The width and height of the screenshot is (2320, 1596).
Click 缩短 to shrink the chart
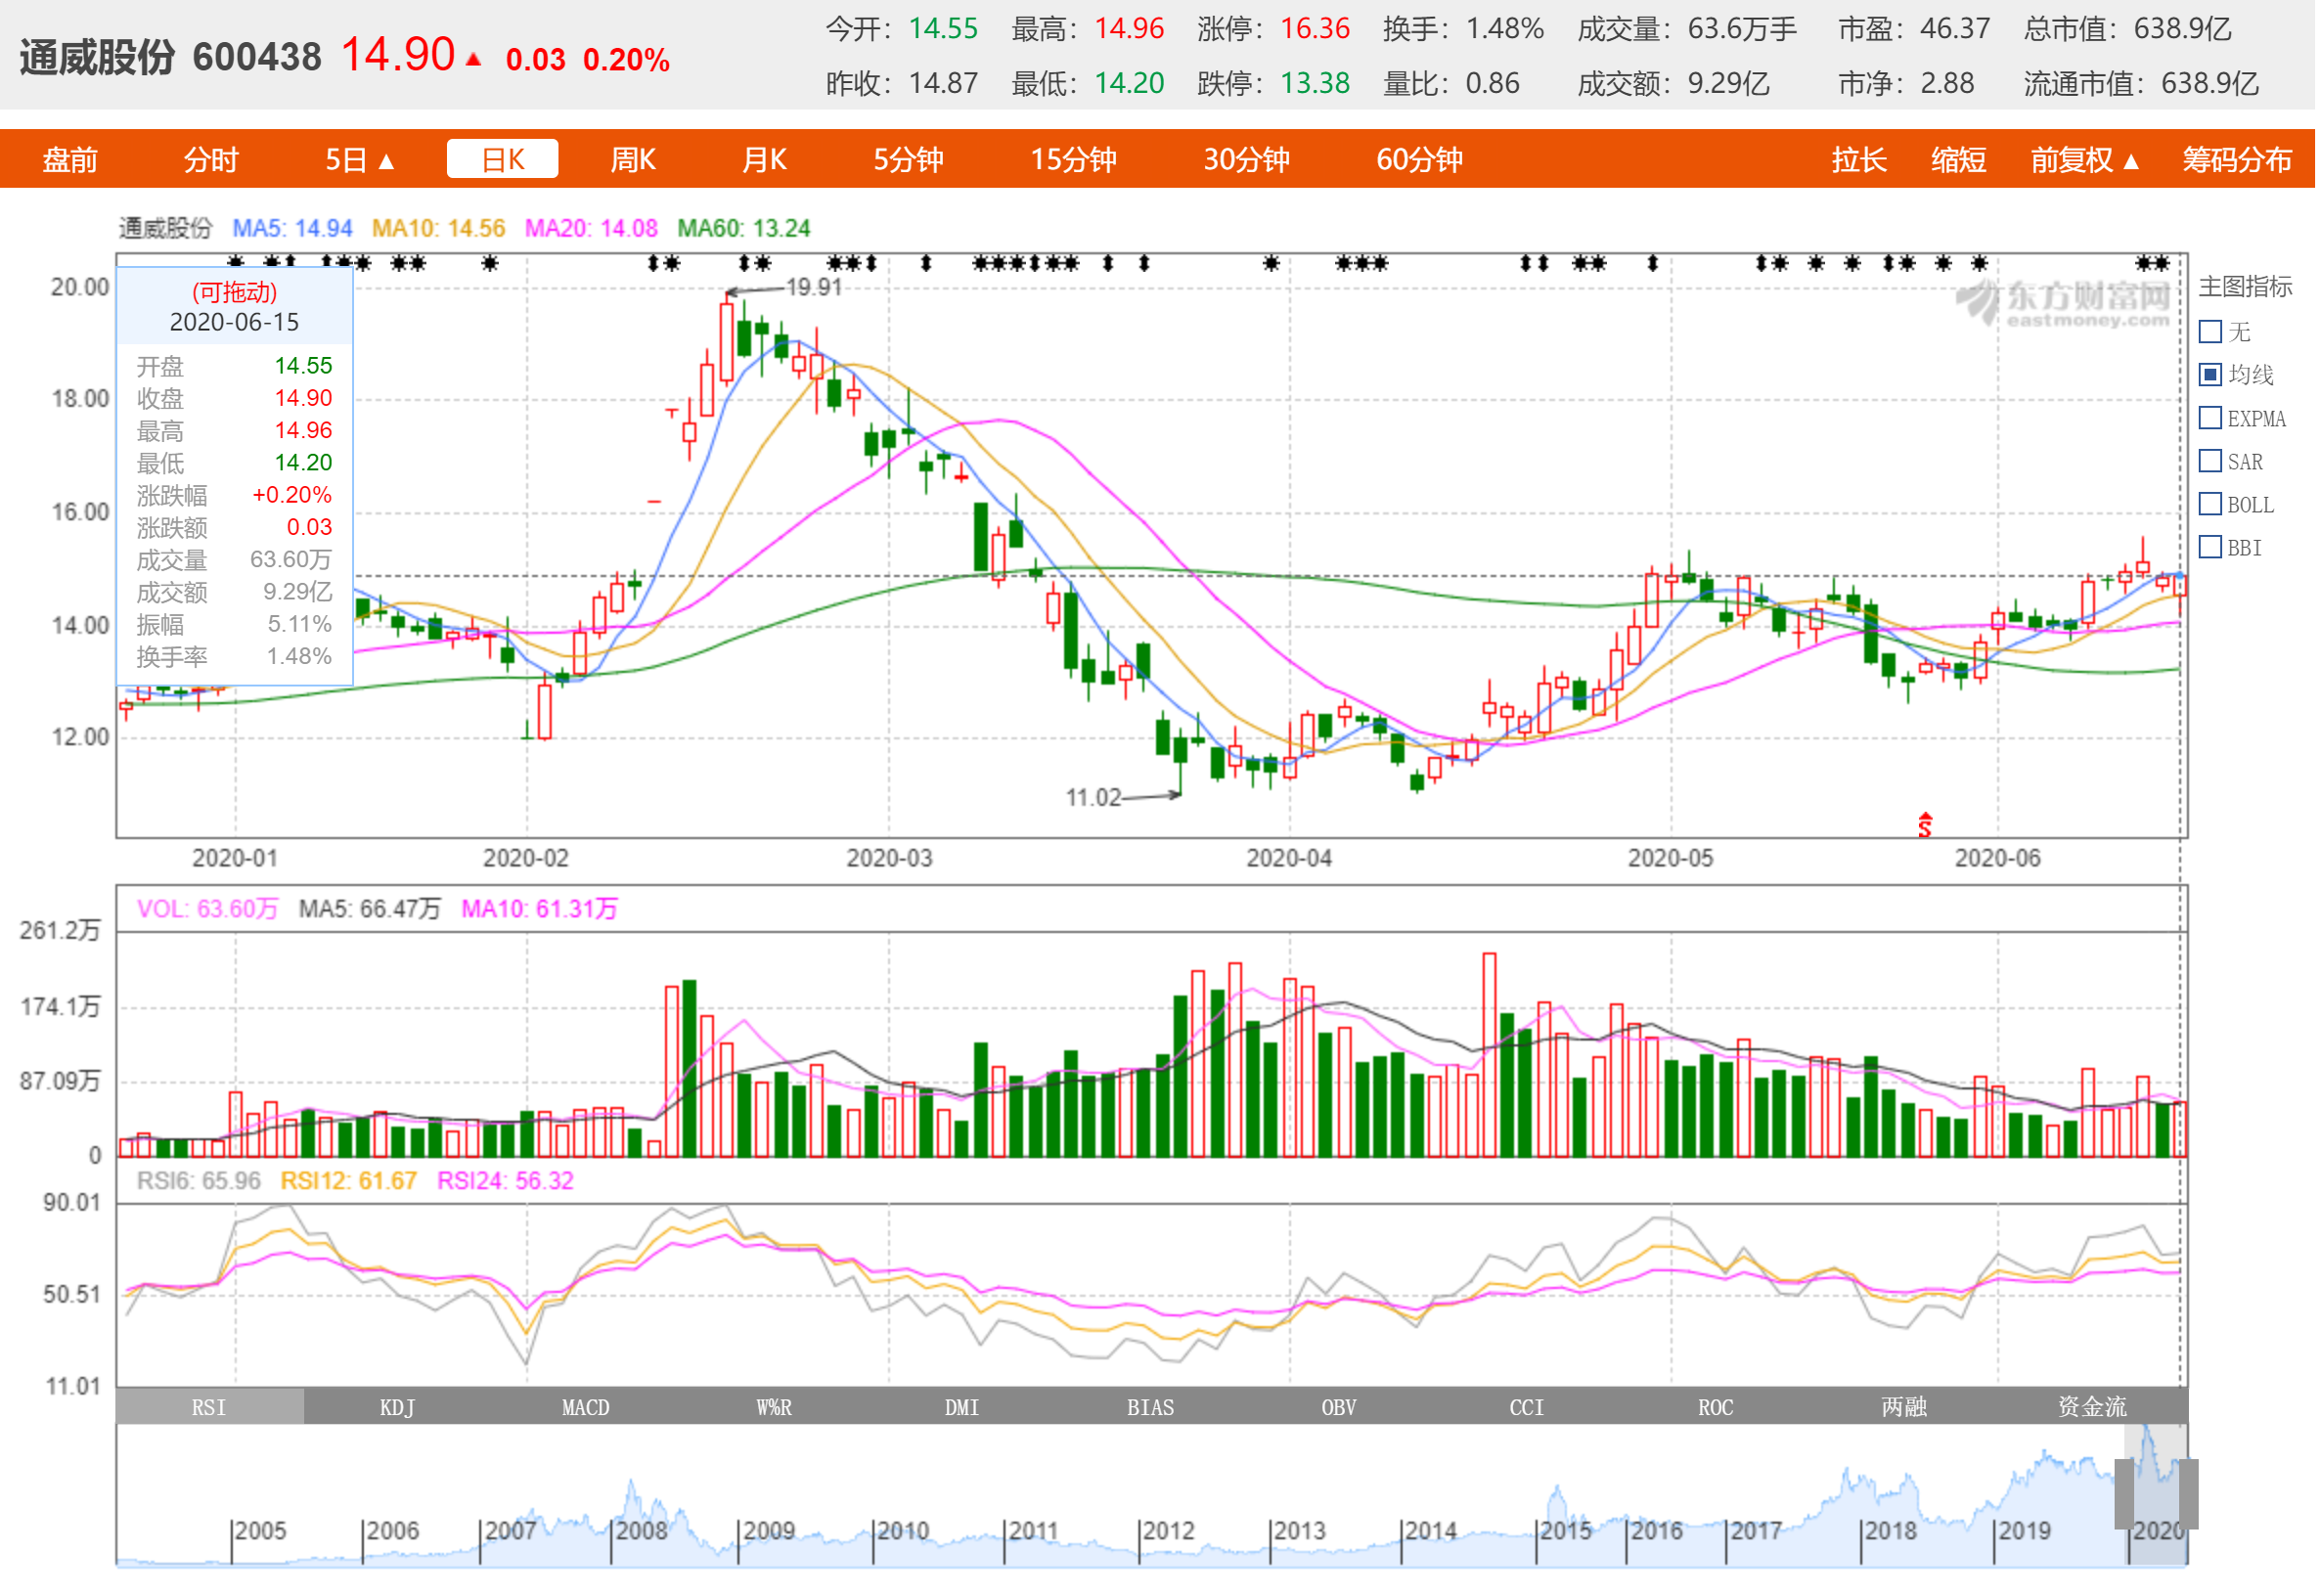click(x=1958, y=159)
